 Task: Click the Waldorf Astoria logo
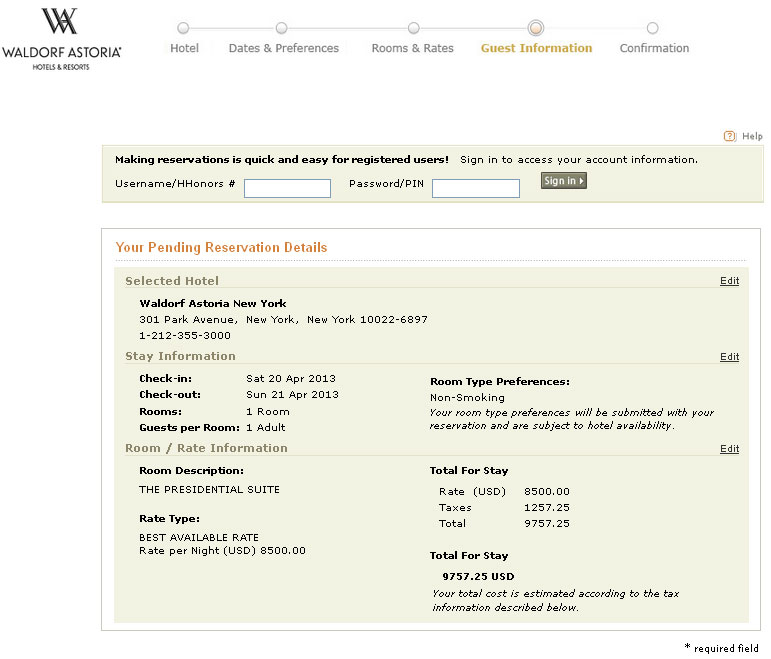(61, 39)
